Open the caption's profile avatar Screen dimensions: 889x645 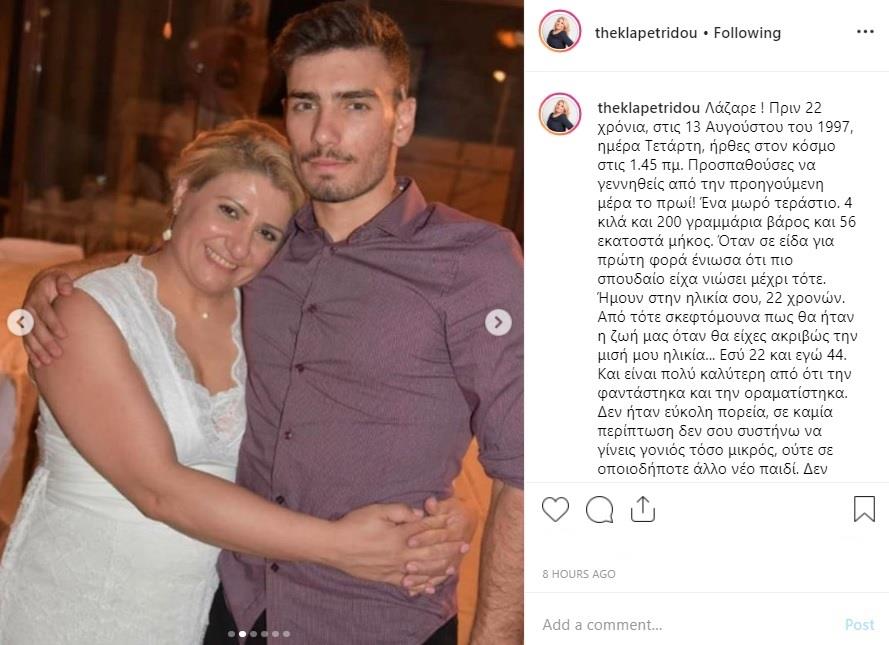click(560, 113)
